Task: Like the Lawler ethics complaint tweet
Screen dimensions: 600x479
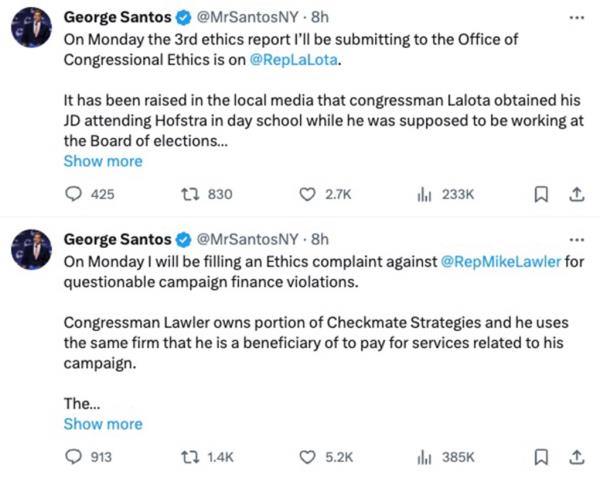Action: coord(308,457)
